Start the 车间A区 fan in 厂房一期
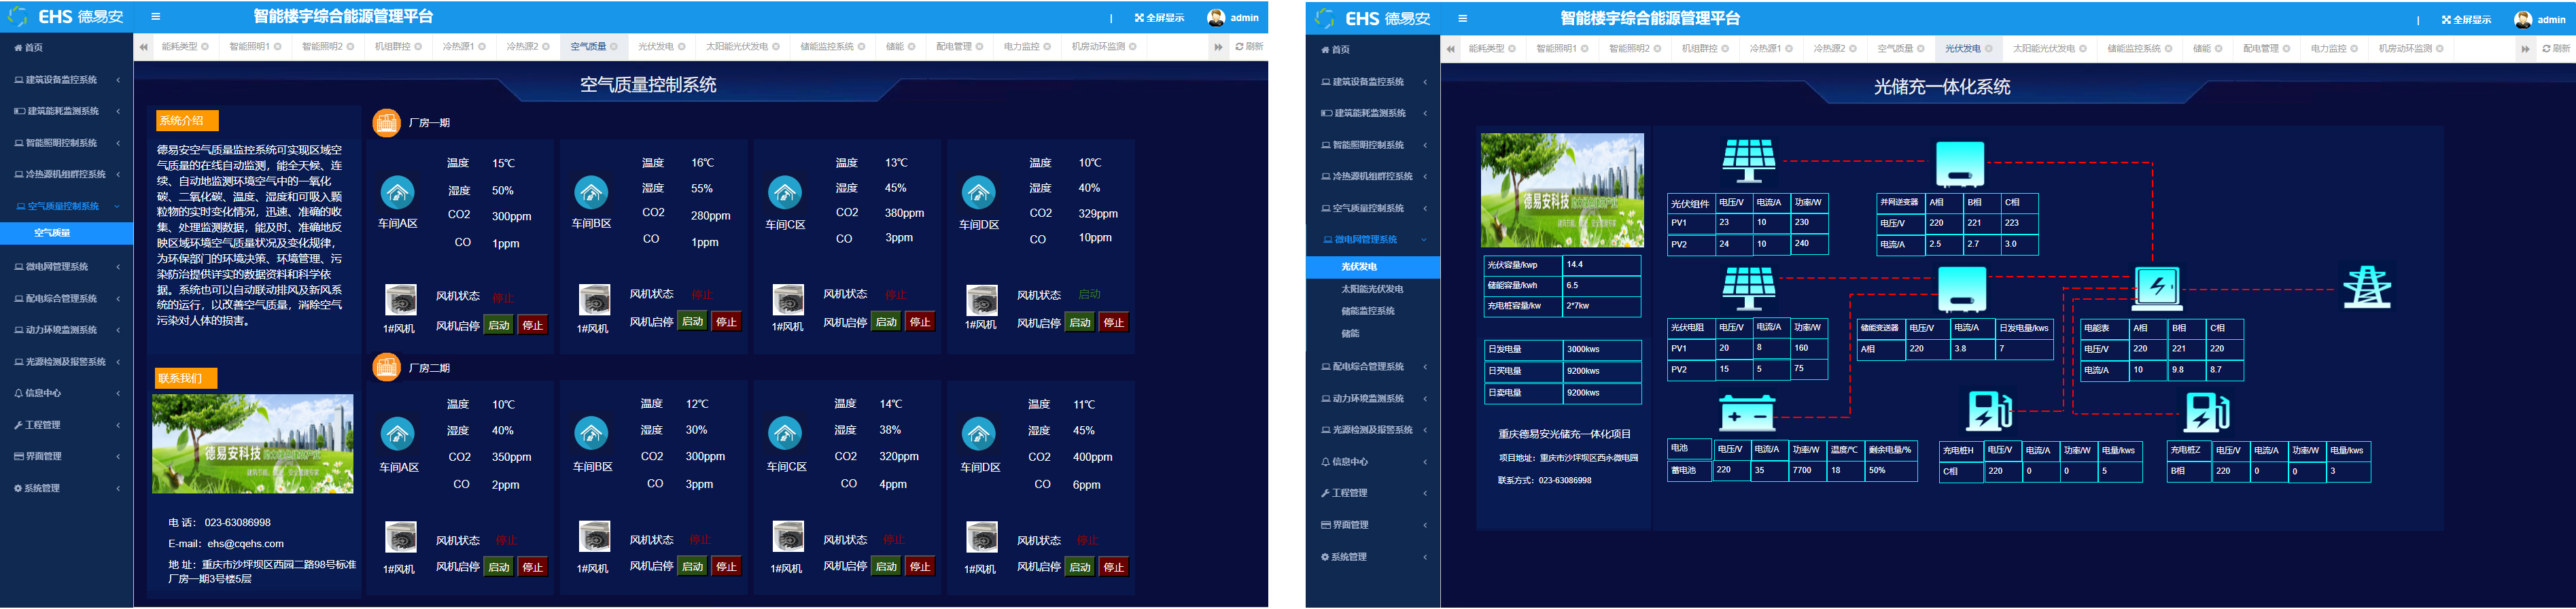This screenshot has height=609, width=2576. [498, 325]
